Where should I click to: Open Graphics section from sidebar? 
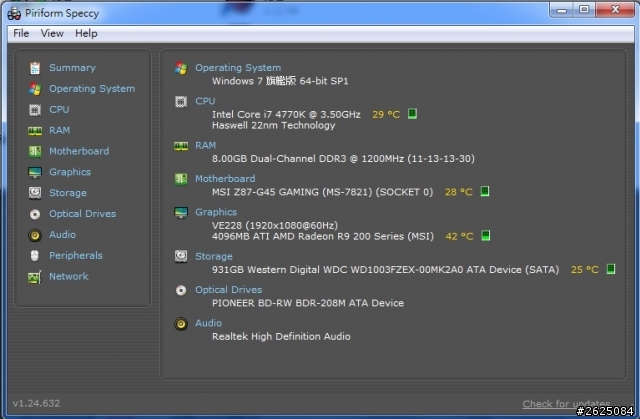(70, 172)
